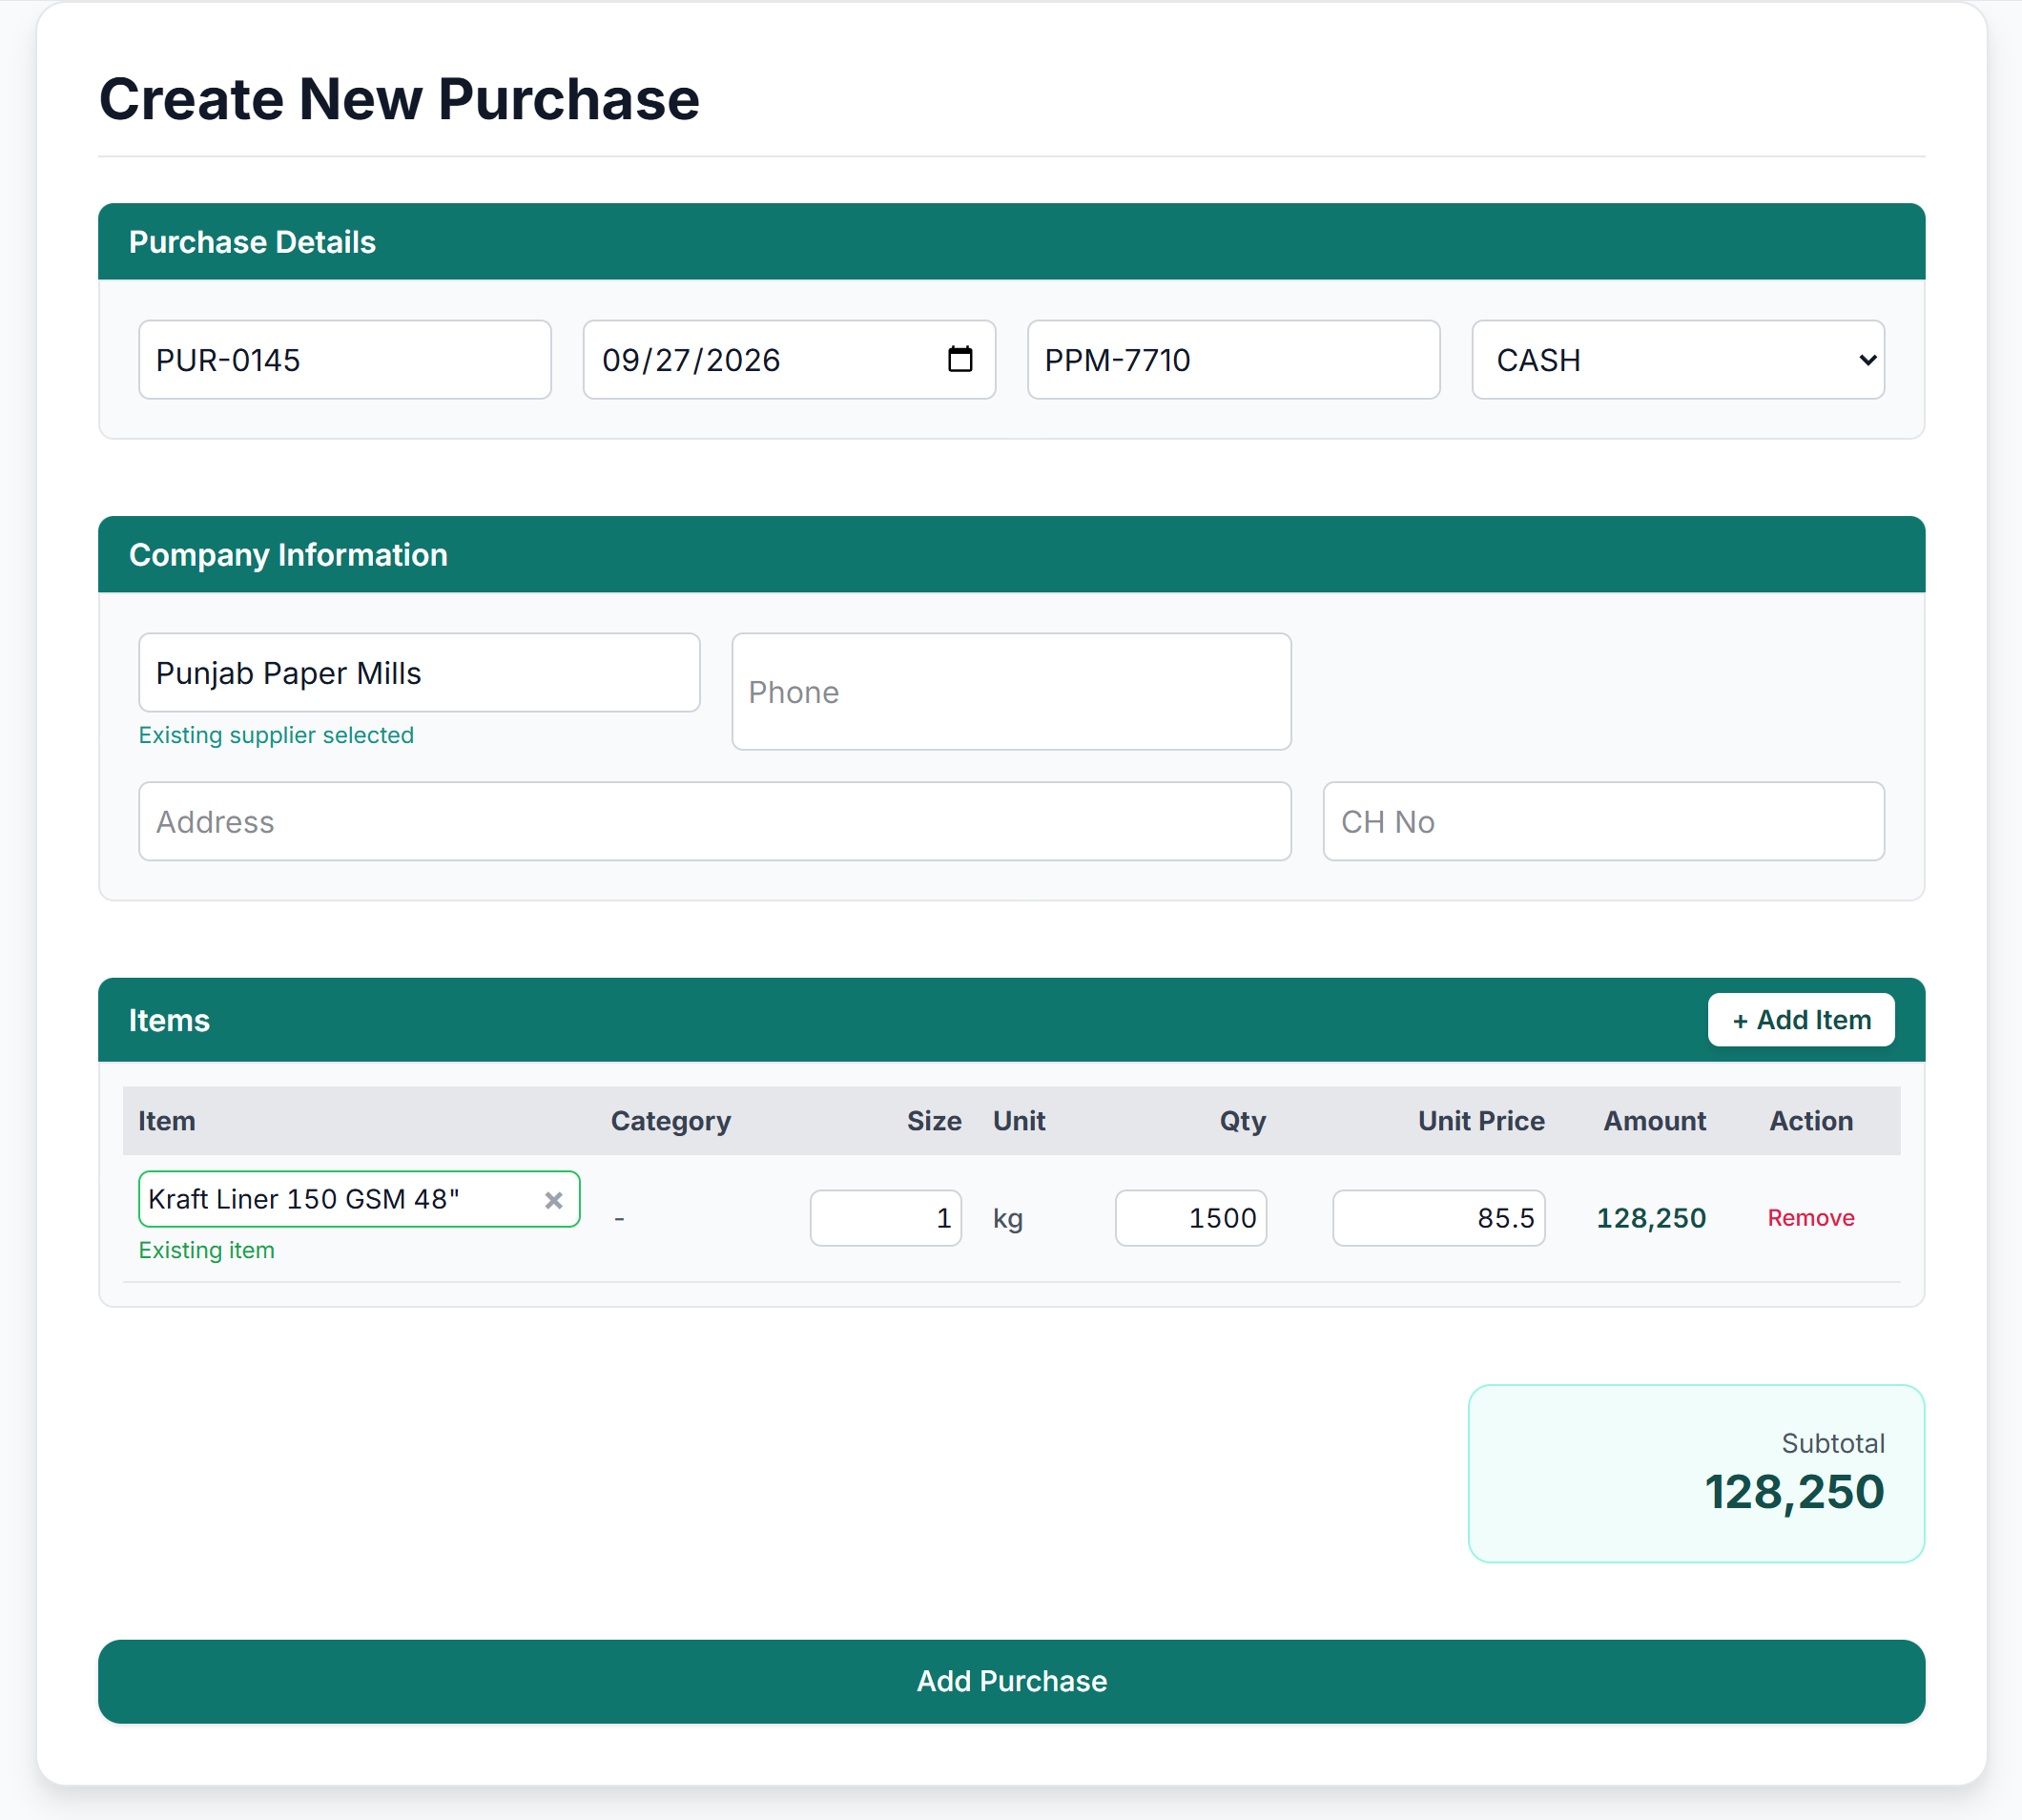Click the Company Information section header
The width and height of the screenshot is (2022, 1820).
pos(1011,555)
